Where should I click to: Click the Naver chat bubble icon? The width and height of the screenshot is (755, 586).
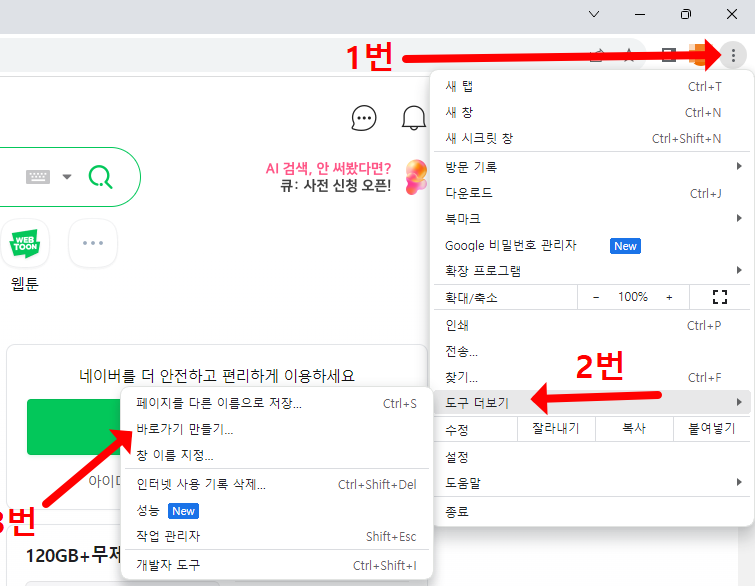364,117
